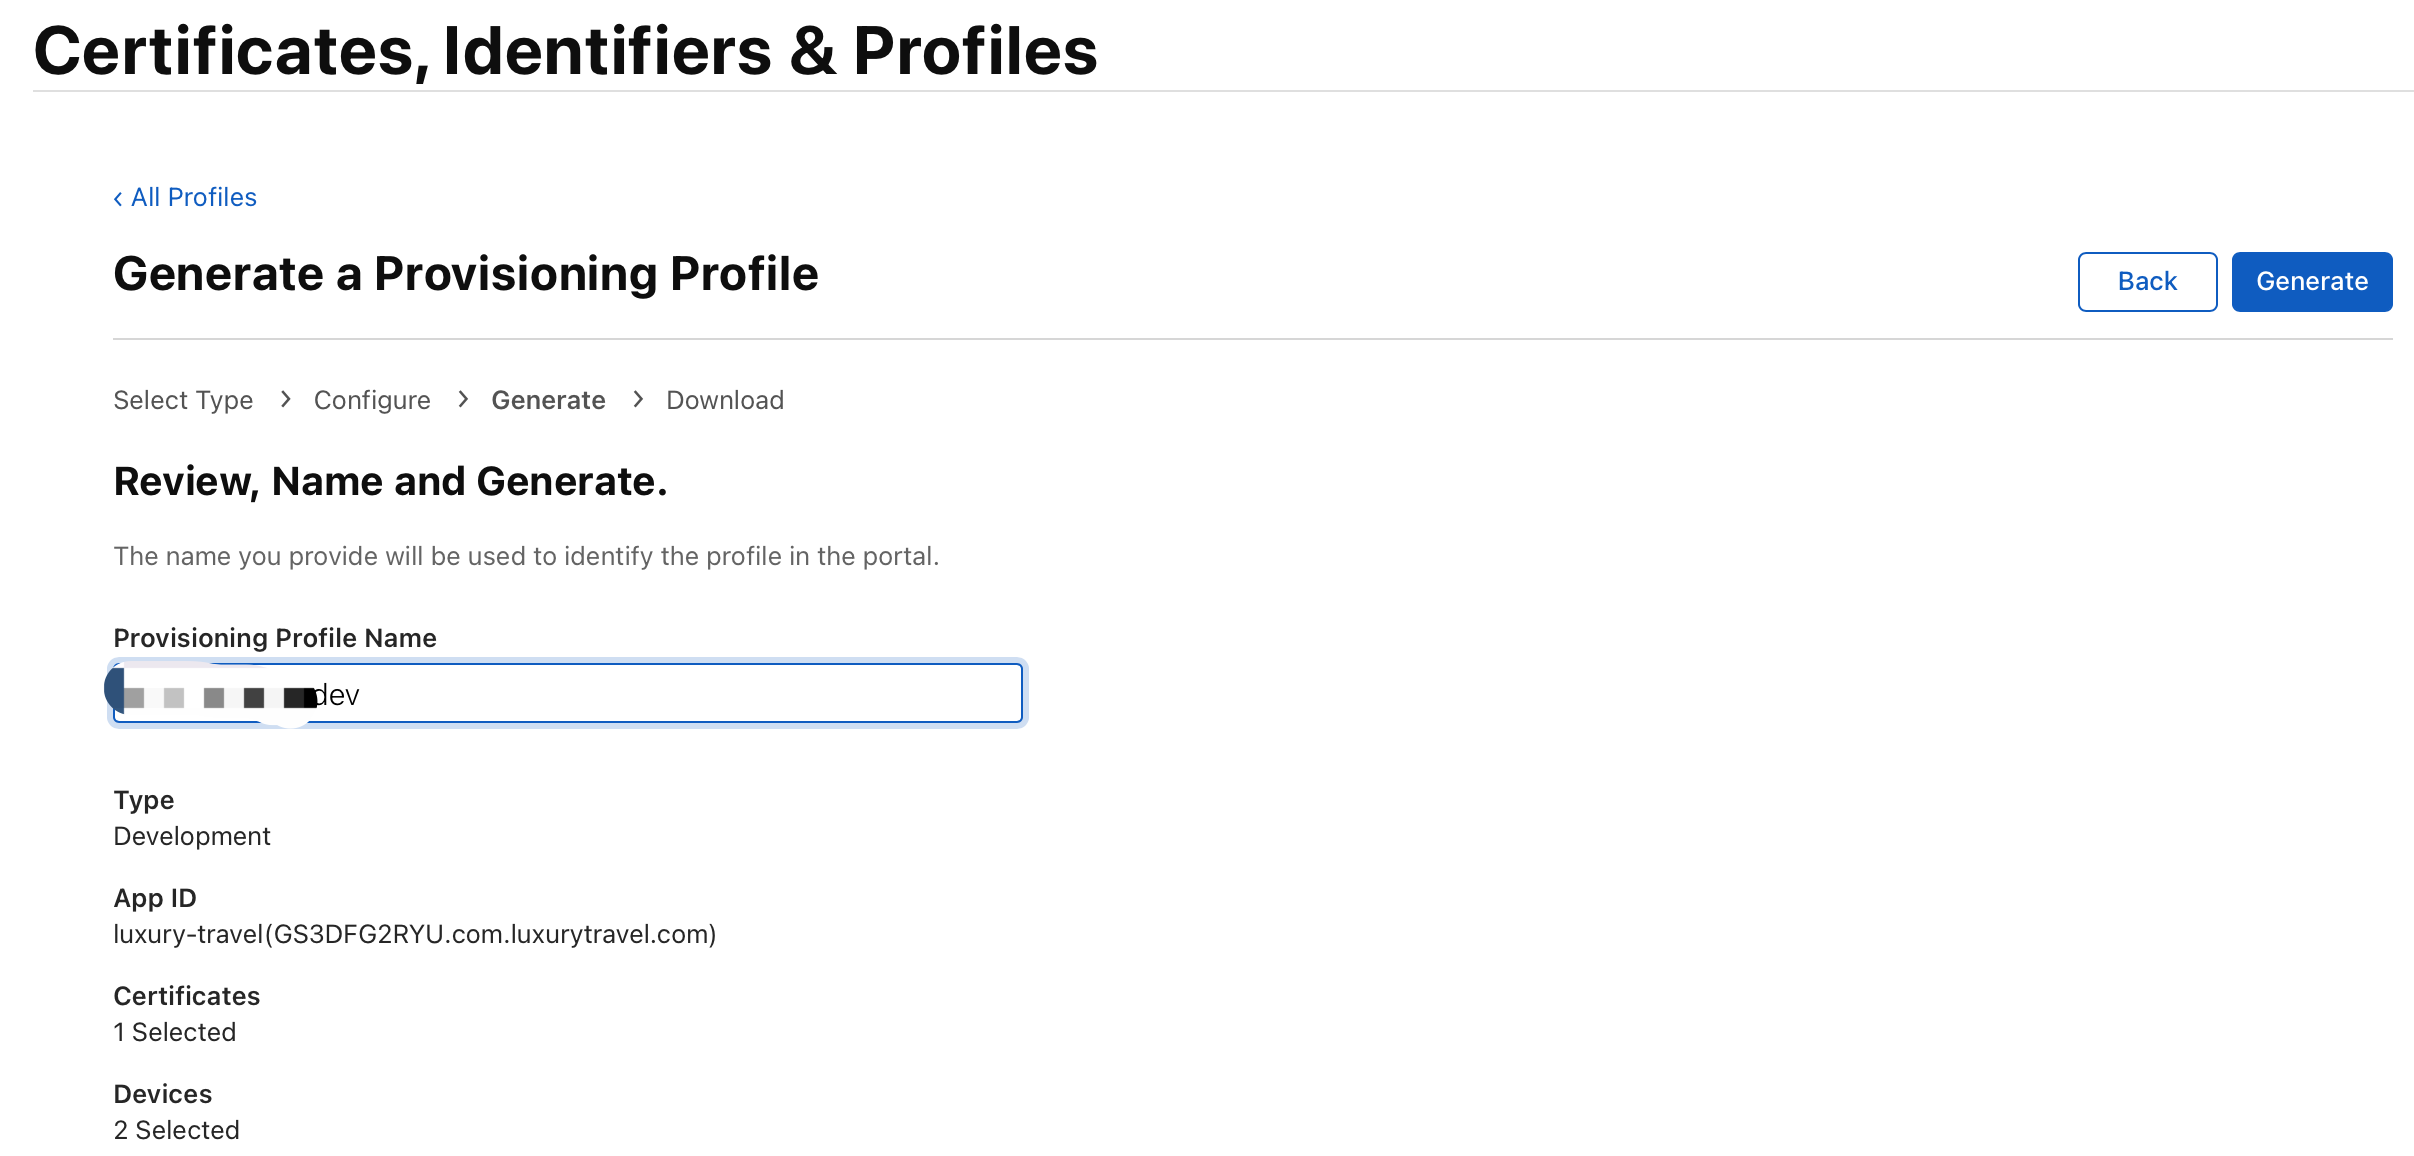Click chevron between Select Type and Configure
The width and height of the screenshot is (2414, 1156).
pos(285,400)
